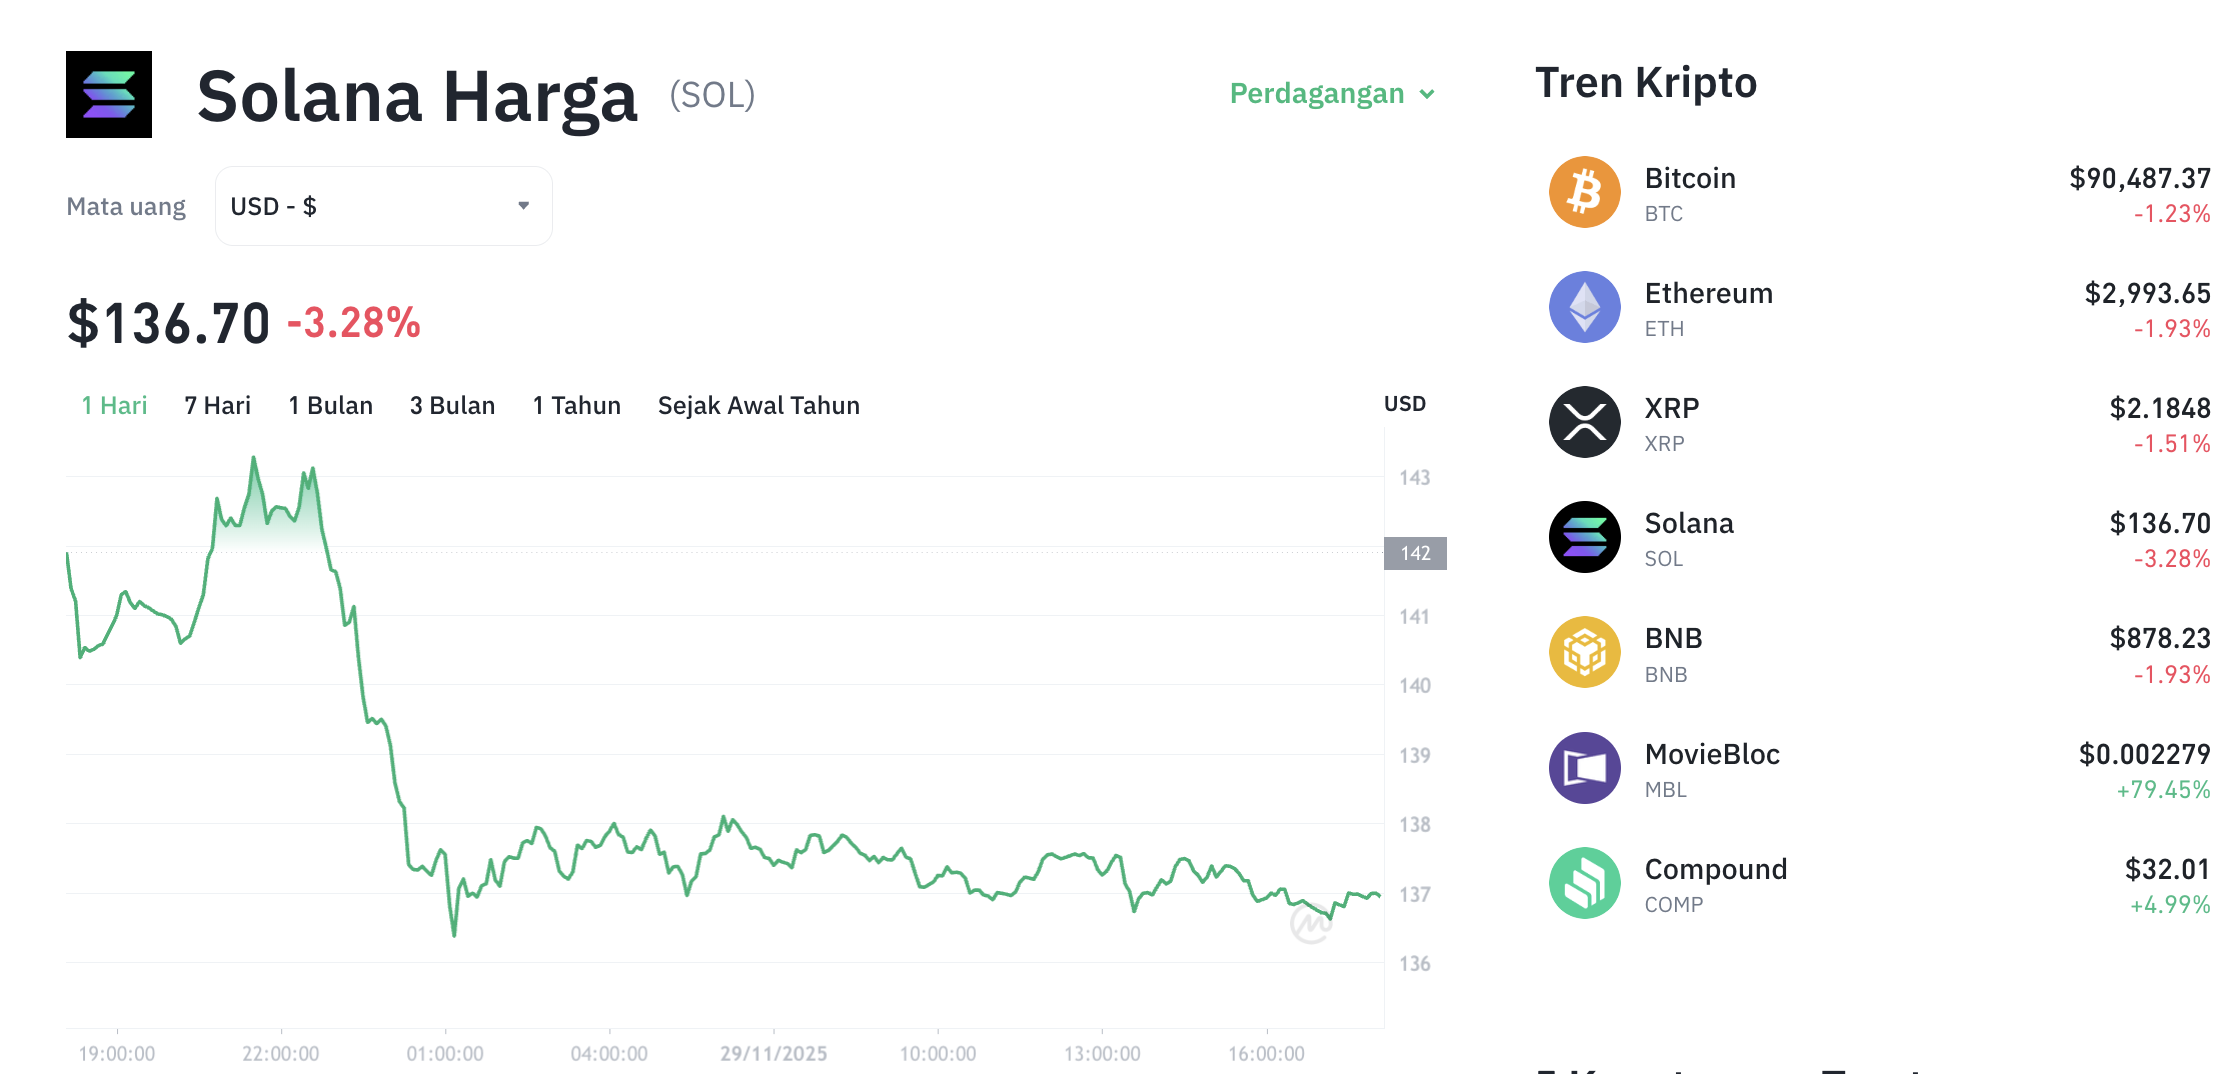The image size is (2228, 1074).
Task: Click the CoinMarketCap watermark on chart
Action: (1310, 923)
